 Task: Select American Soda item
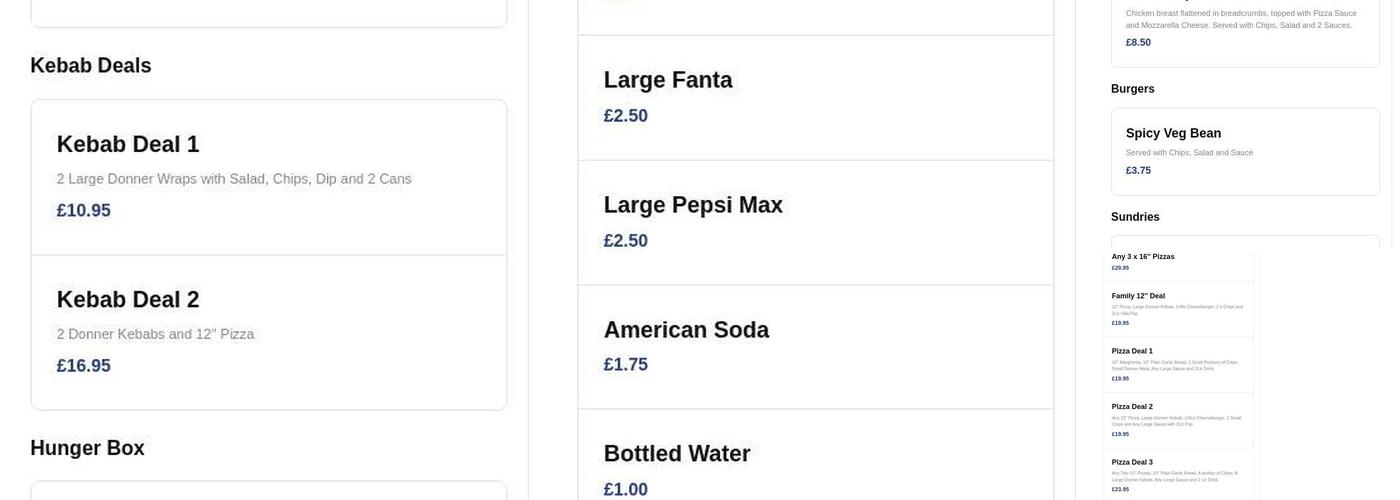(815, 346)
